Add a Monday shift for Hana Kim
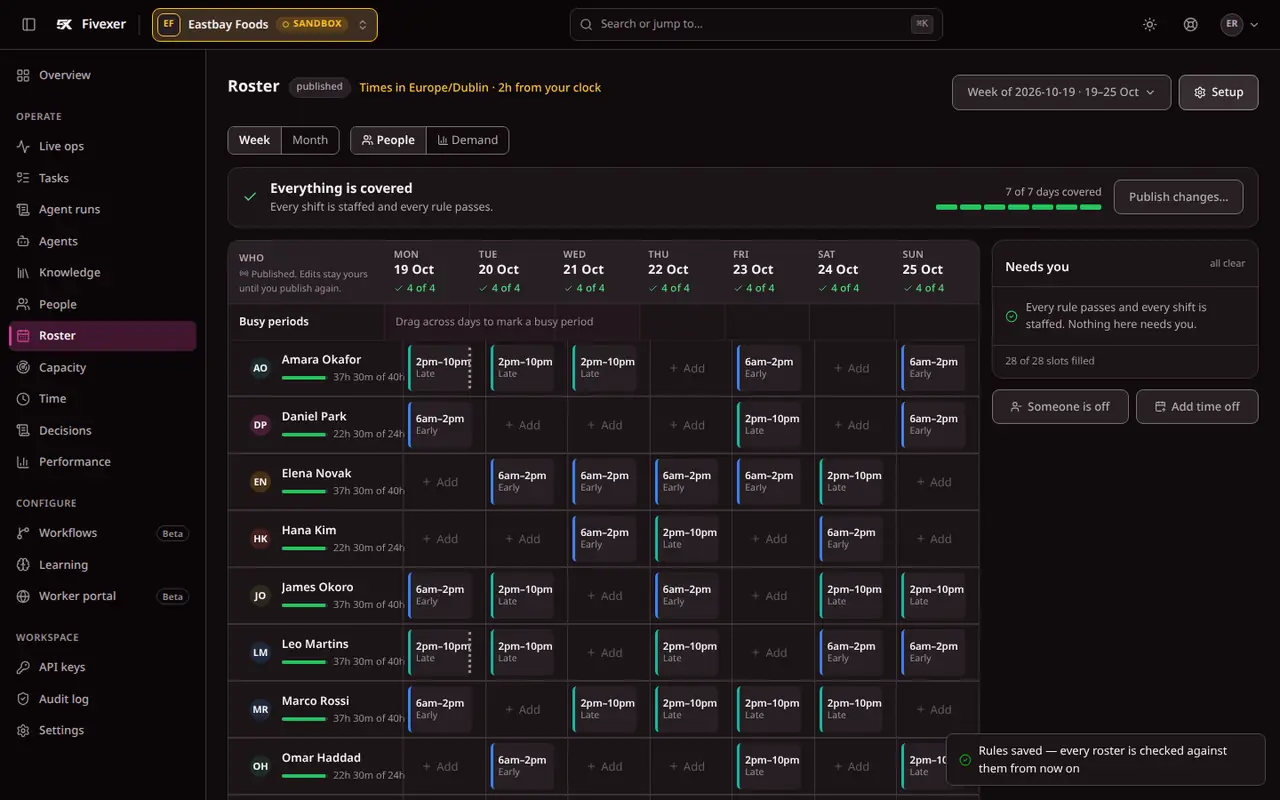 [440, 539]
